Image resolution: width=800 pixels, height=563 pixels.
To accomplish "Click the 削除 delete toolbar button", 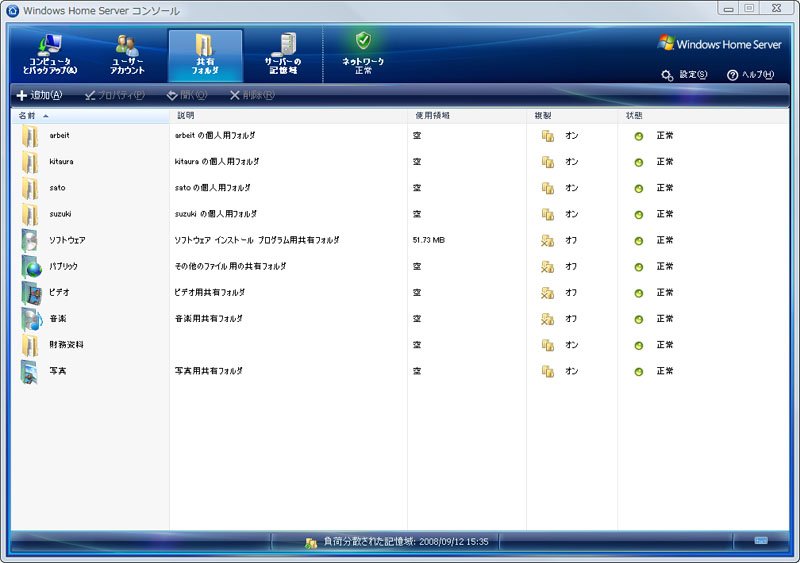I will [252, 95].
